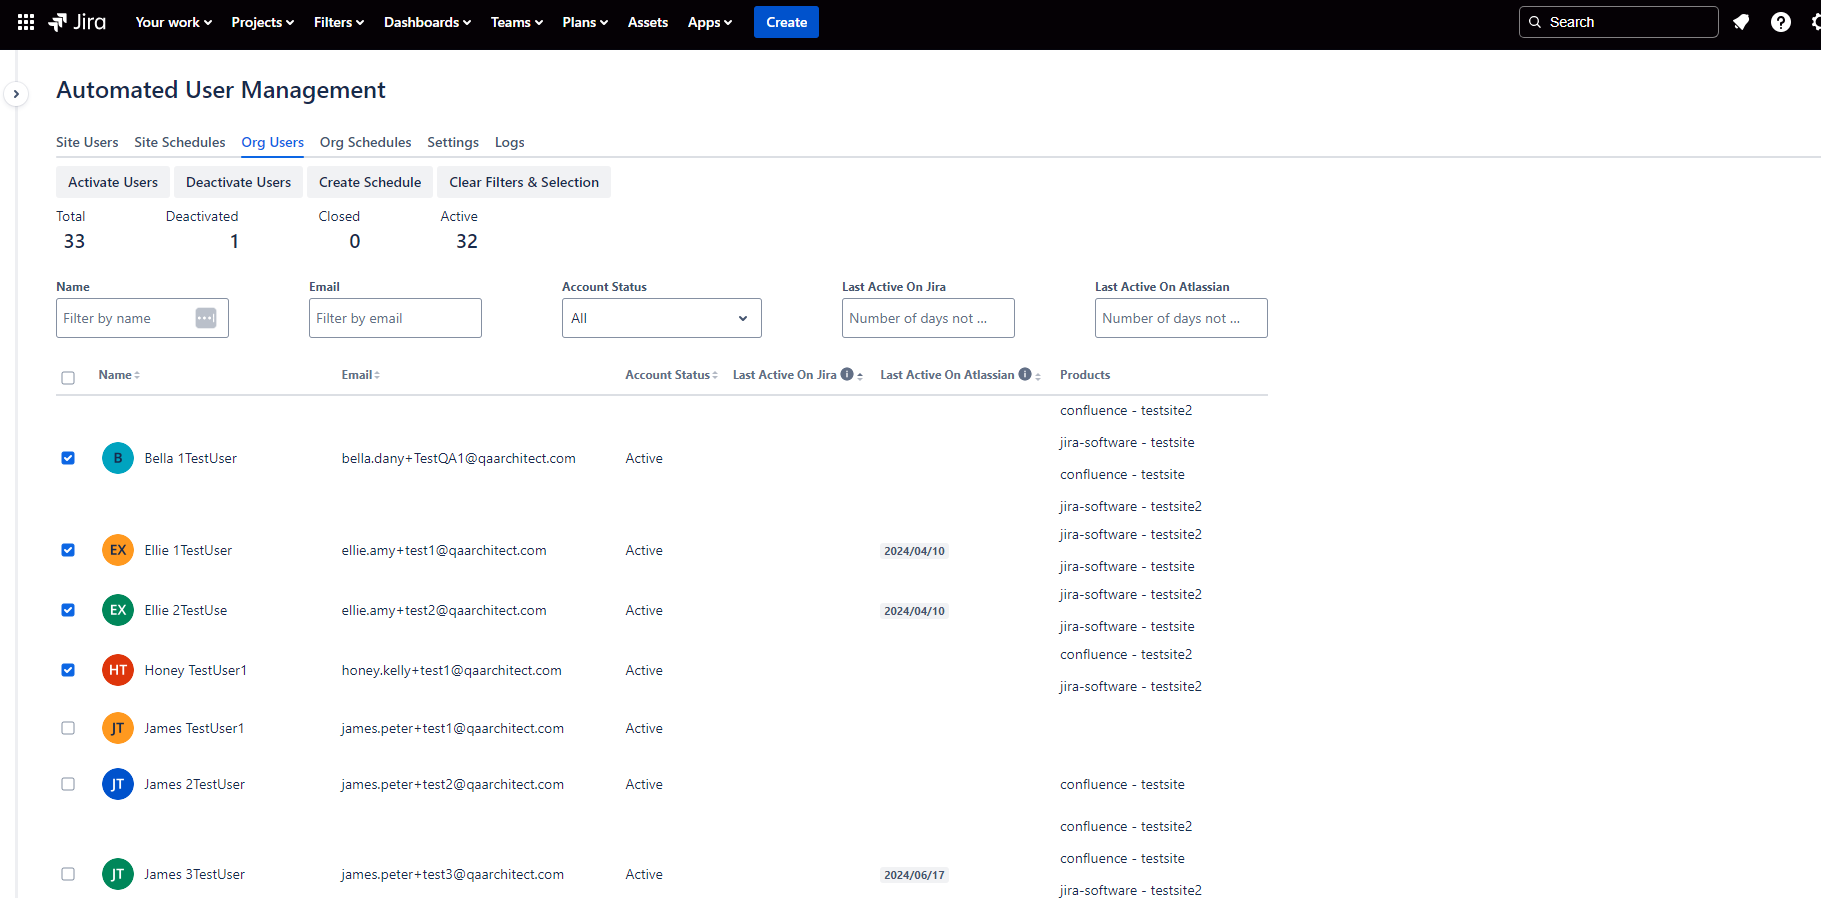Check James 3TestUser row checkbox
1821x898 pixels.
pyautogui.click(x=68, y=874)
